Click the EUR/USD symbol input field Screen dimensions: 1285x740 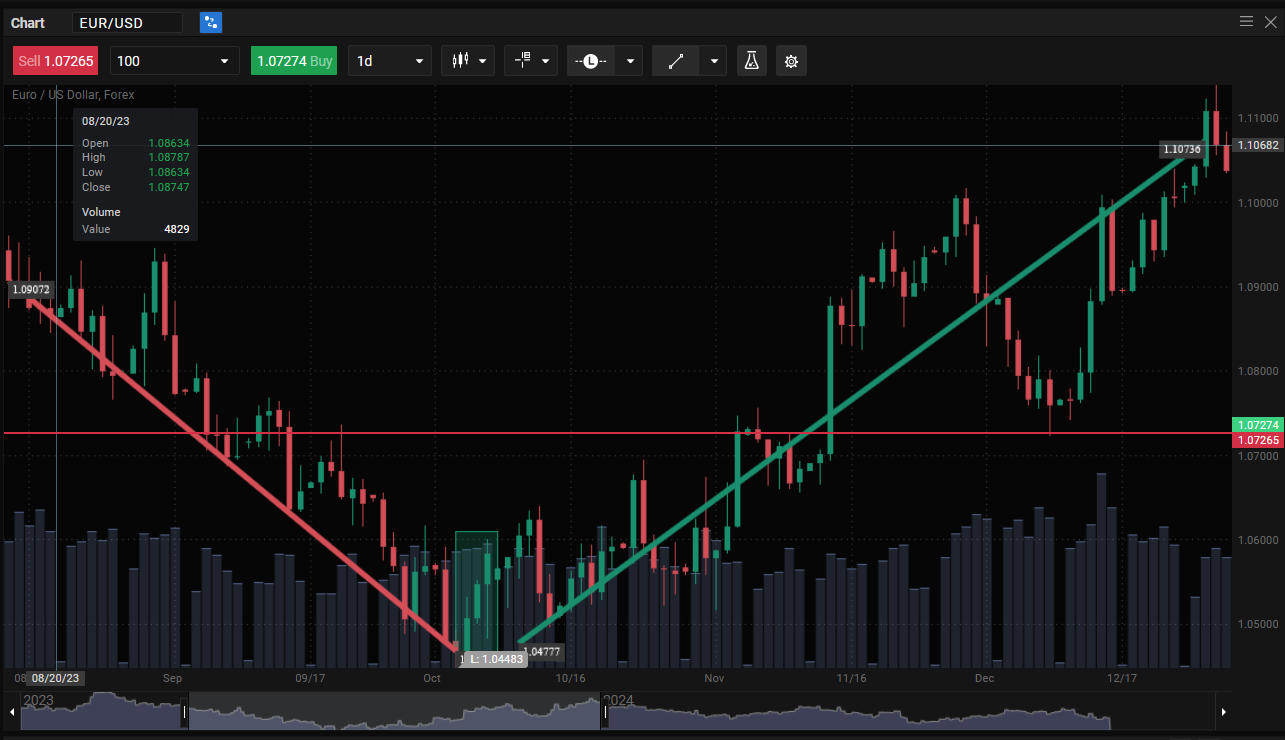[x=128, y=22]
